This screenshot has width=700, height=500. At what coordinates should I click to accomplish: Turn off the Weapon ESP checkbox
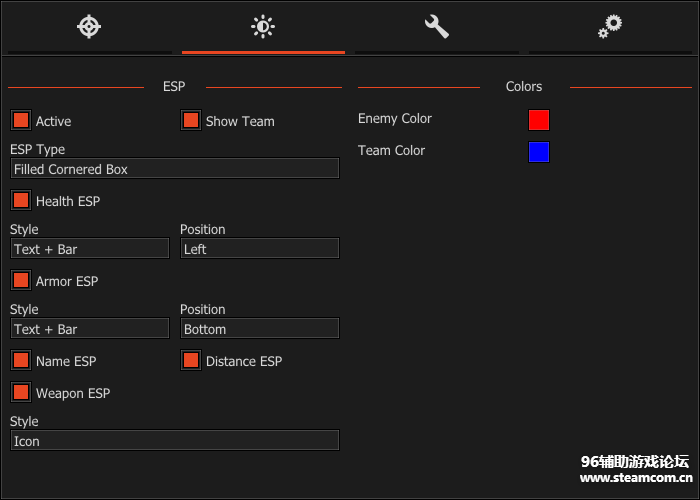pyautogui.click(x=21, y=393)
